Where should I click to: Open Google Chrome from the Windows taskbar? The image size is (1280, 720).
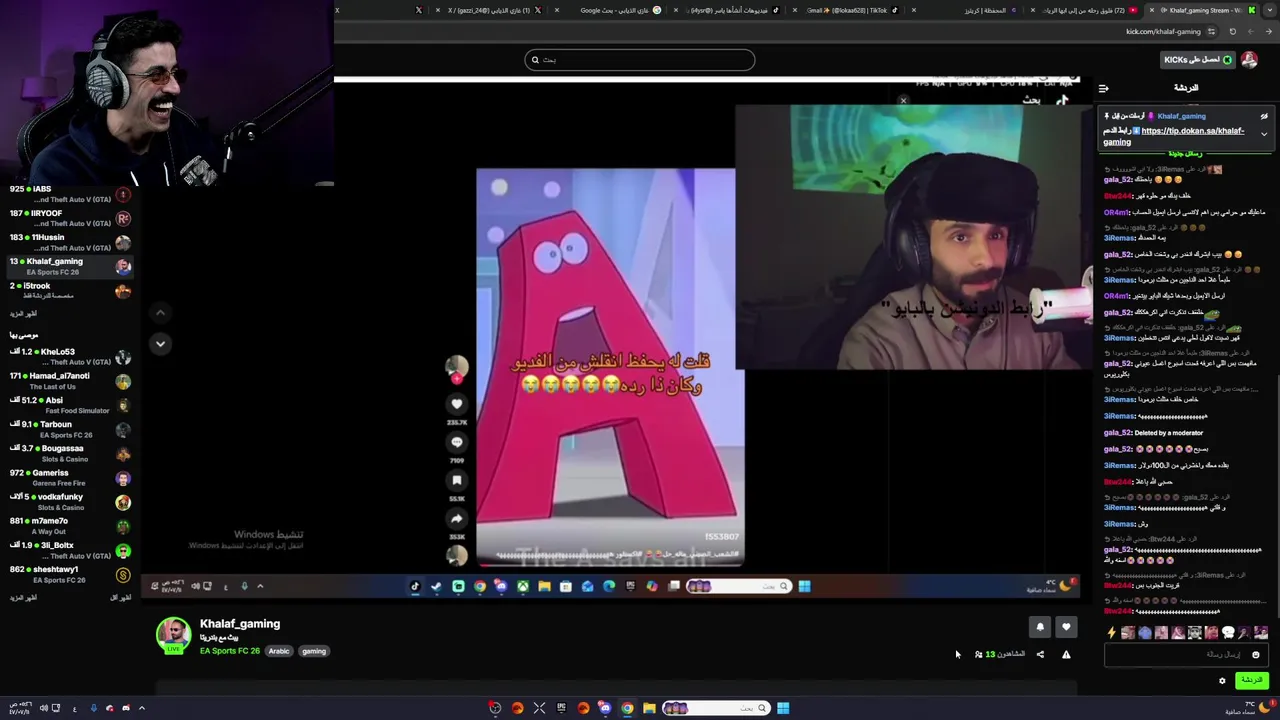tap(627, 708)
